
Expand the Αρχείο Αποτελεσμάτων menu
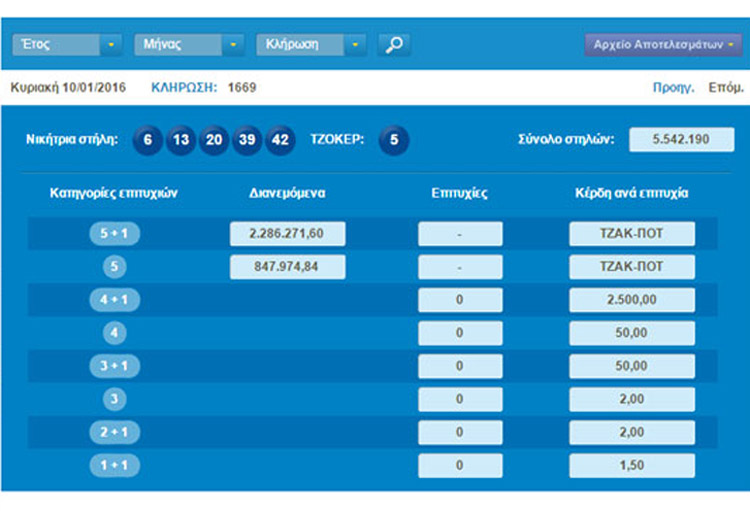click(663, 44)
